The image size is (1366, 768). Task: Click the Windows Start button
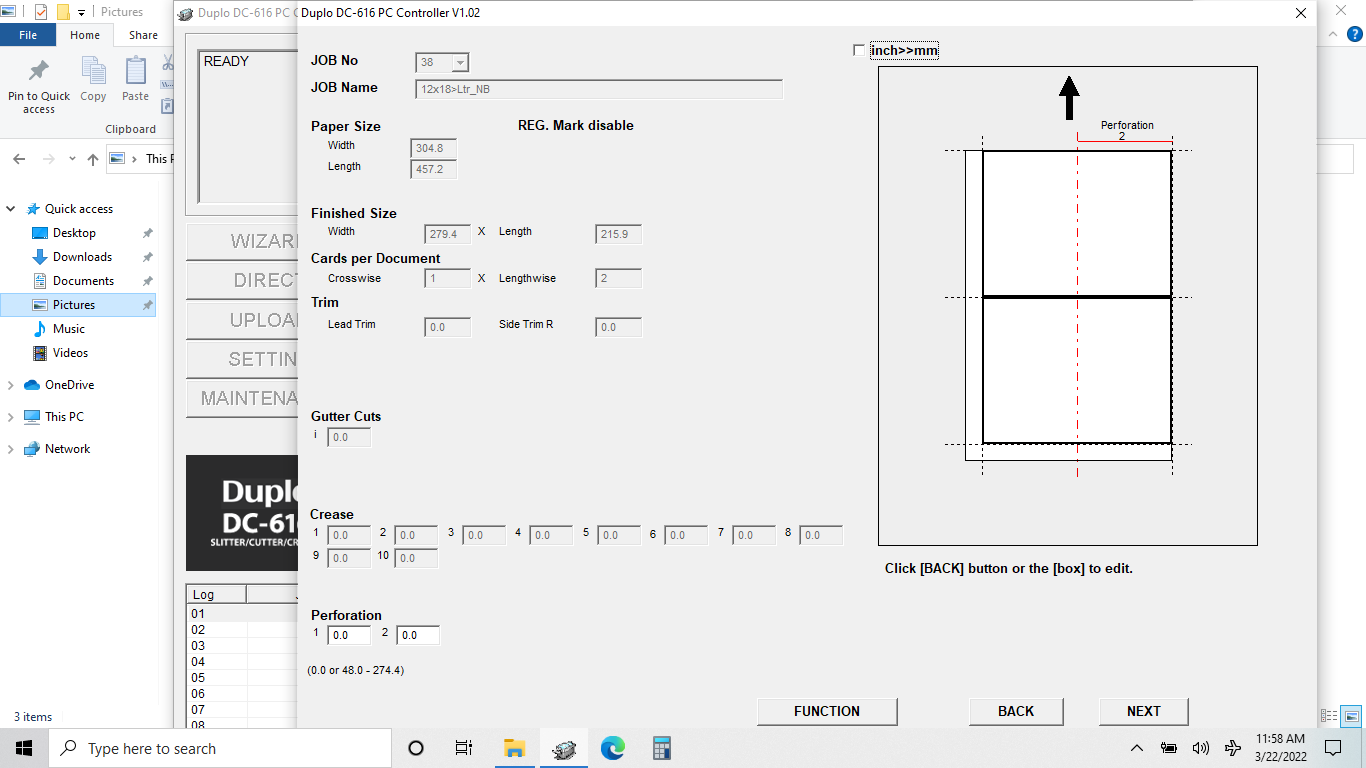pyautogui.click(x=24, y=748)
